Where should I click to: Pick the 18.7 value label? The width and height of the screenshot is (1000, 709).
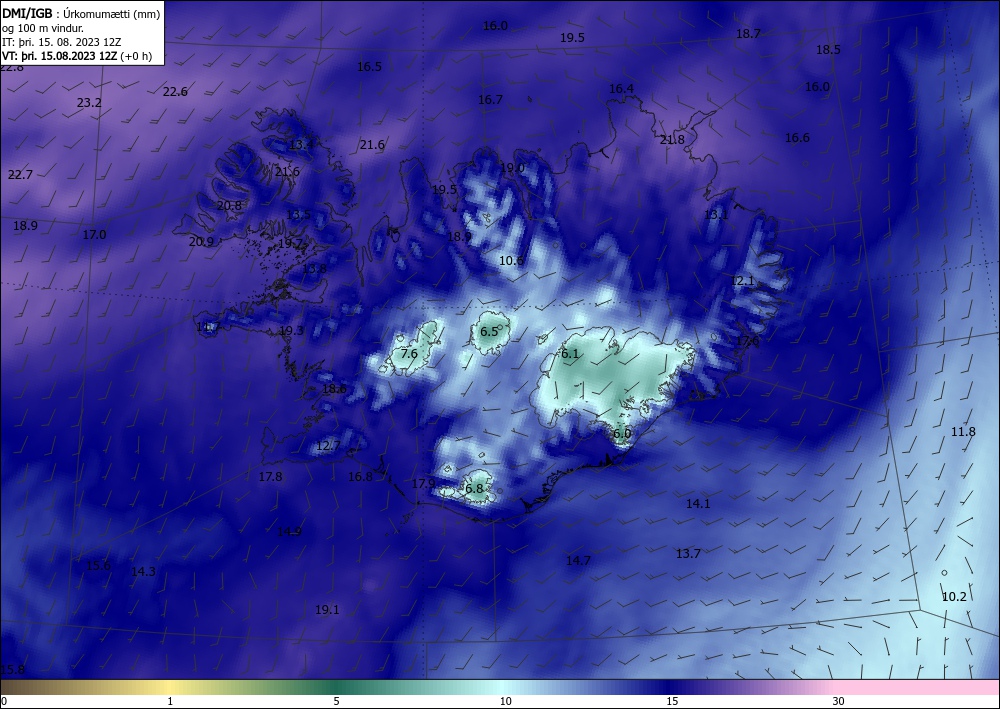pos(748,34)
